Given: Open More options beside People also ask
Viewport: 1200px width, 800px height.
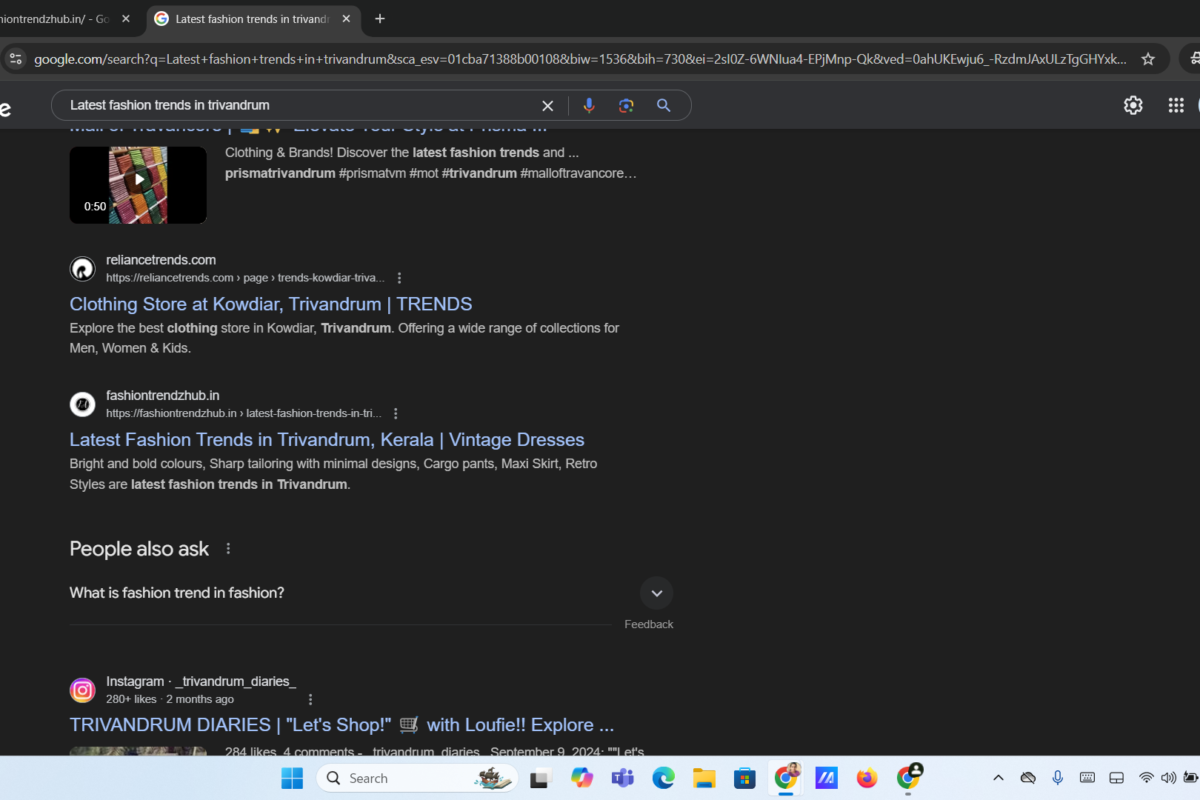Looking at the screenshot, I should (228, 549).
